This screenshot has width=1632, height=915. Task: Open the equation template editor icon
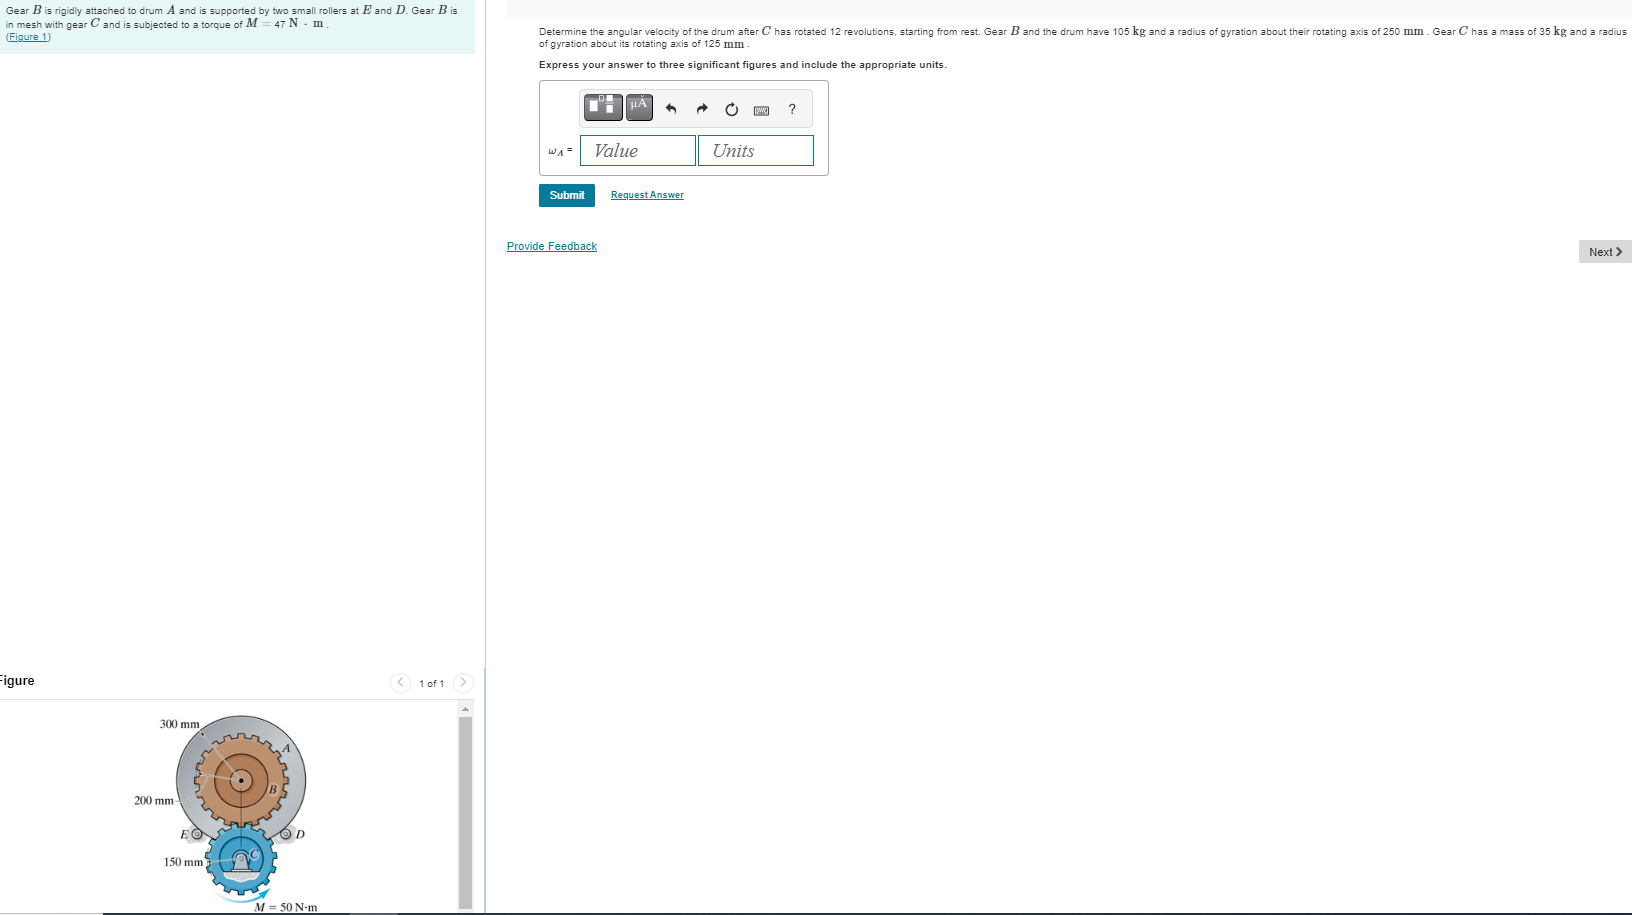click(602, 107)
